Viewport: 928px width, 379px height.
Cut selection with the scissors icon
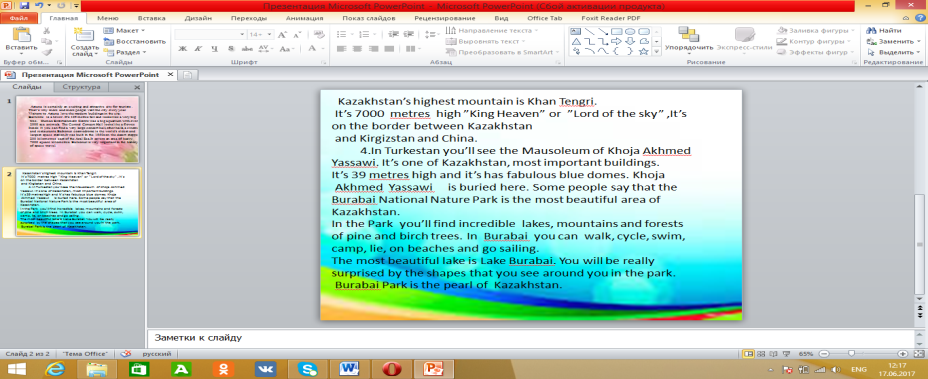(47, 31)
